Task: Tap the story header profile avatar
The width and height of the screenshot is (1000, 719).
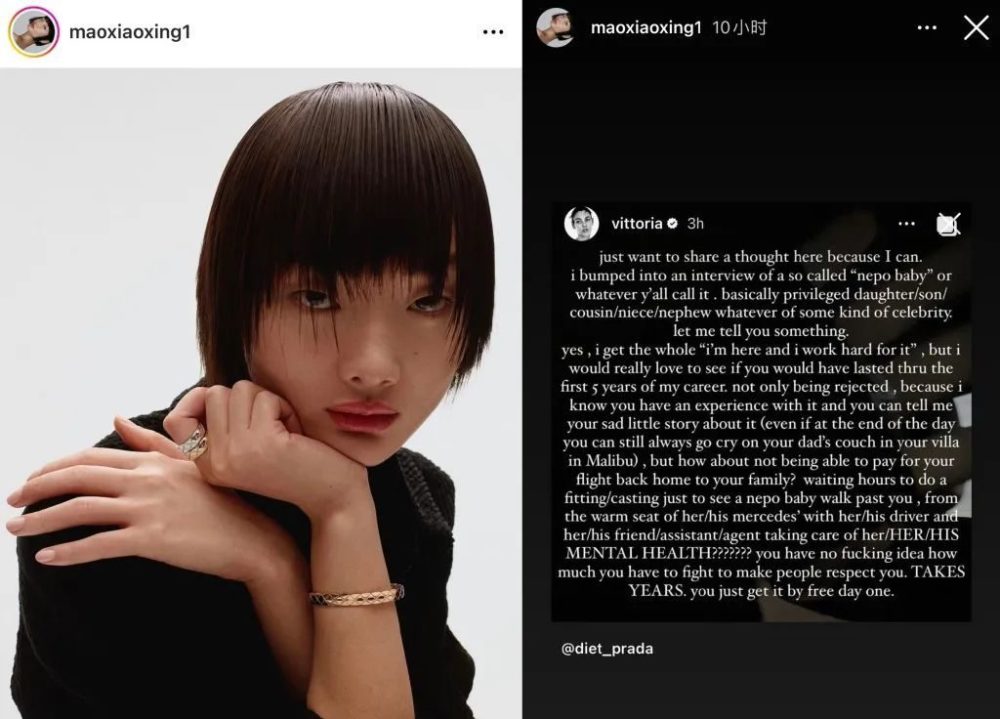Action: pos(554,28)
